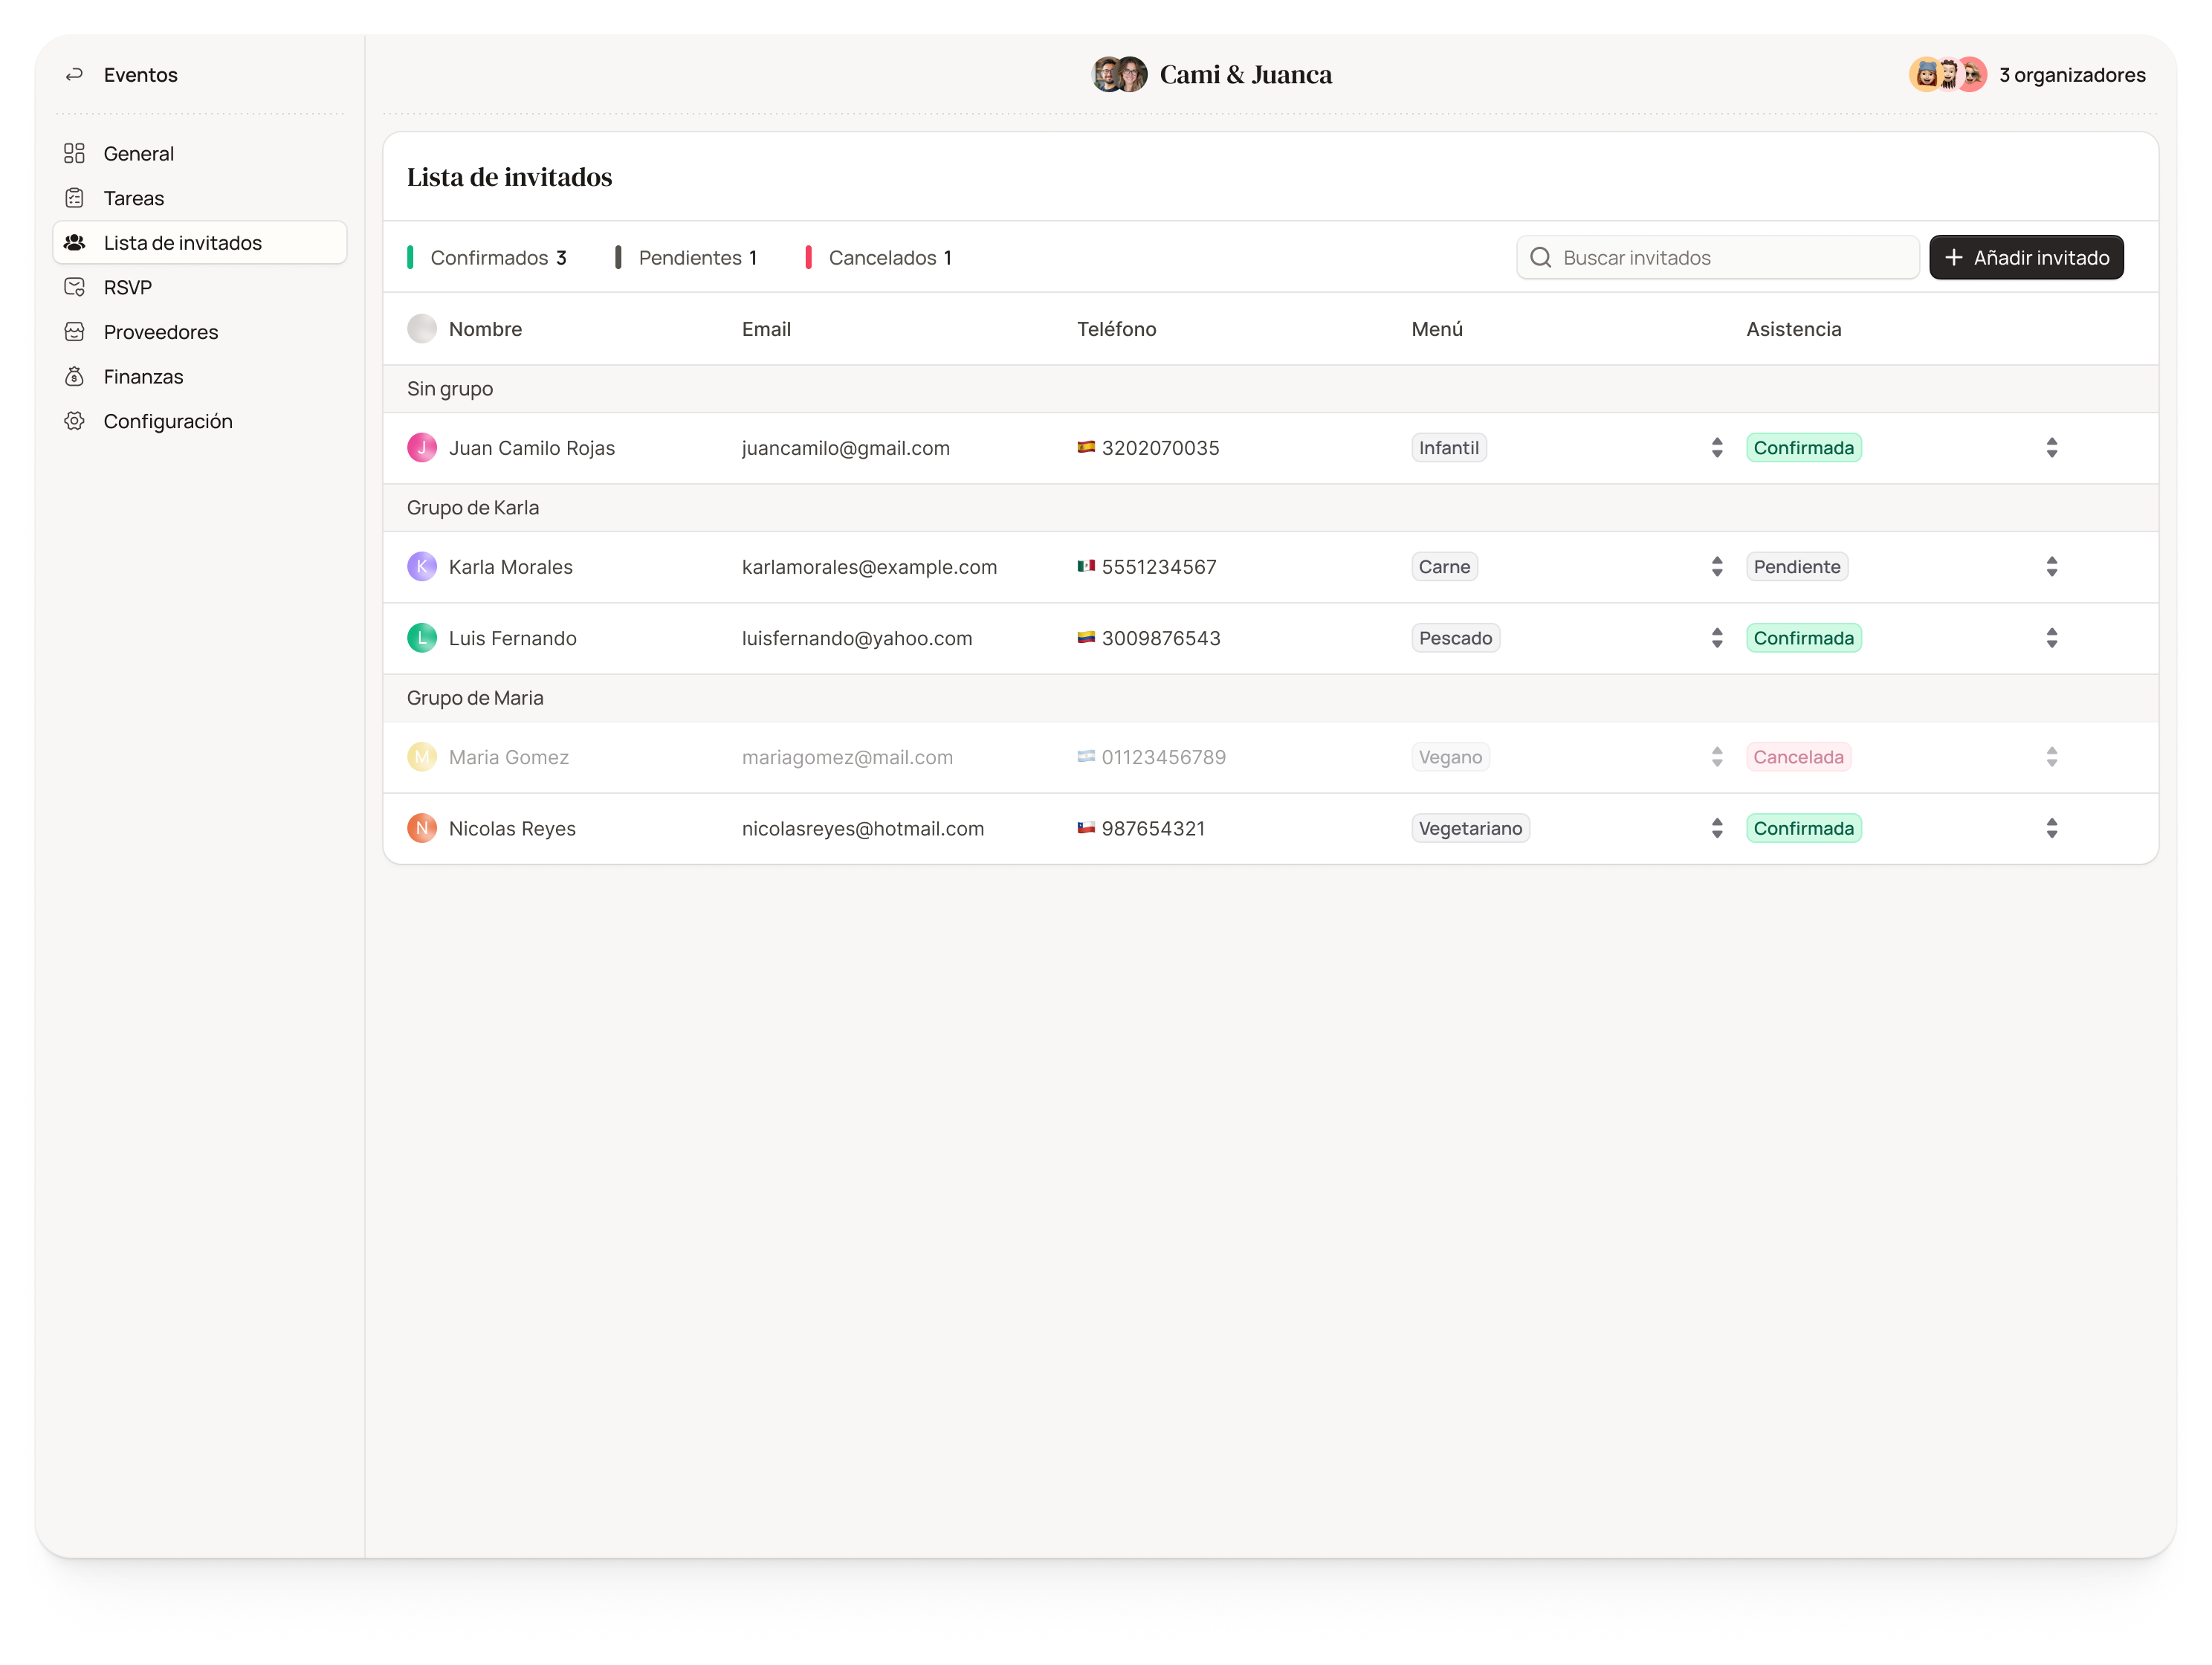Click email nicolasreyes@hotmail.com
2212x1665 pixels.
[862, 827]
